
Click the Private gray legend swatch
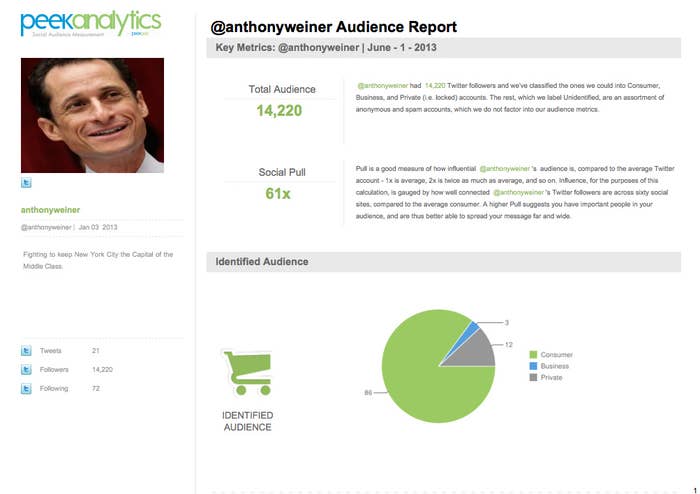(x=533, y=377)
